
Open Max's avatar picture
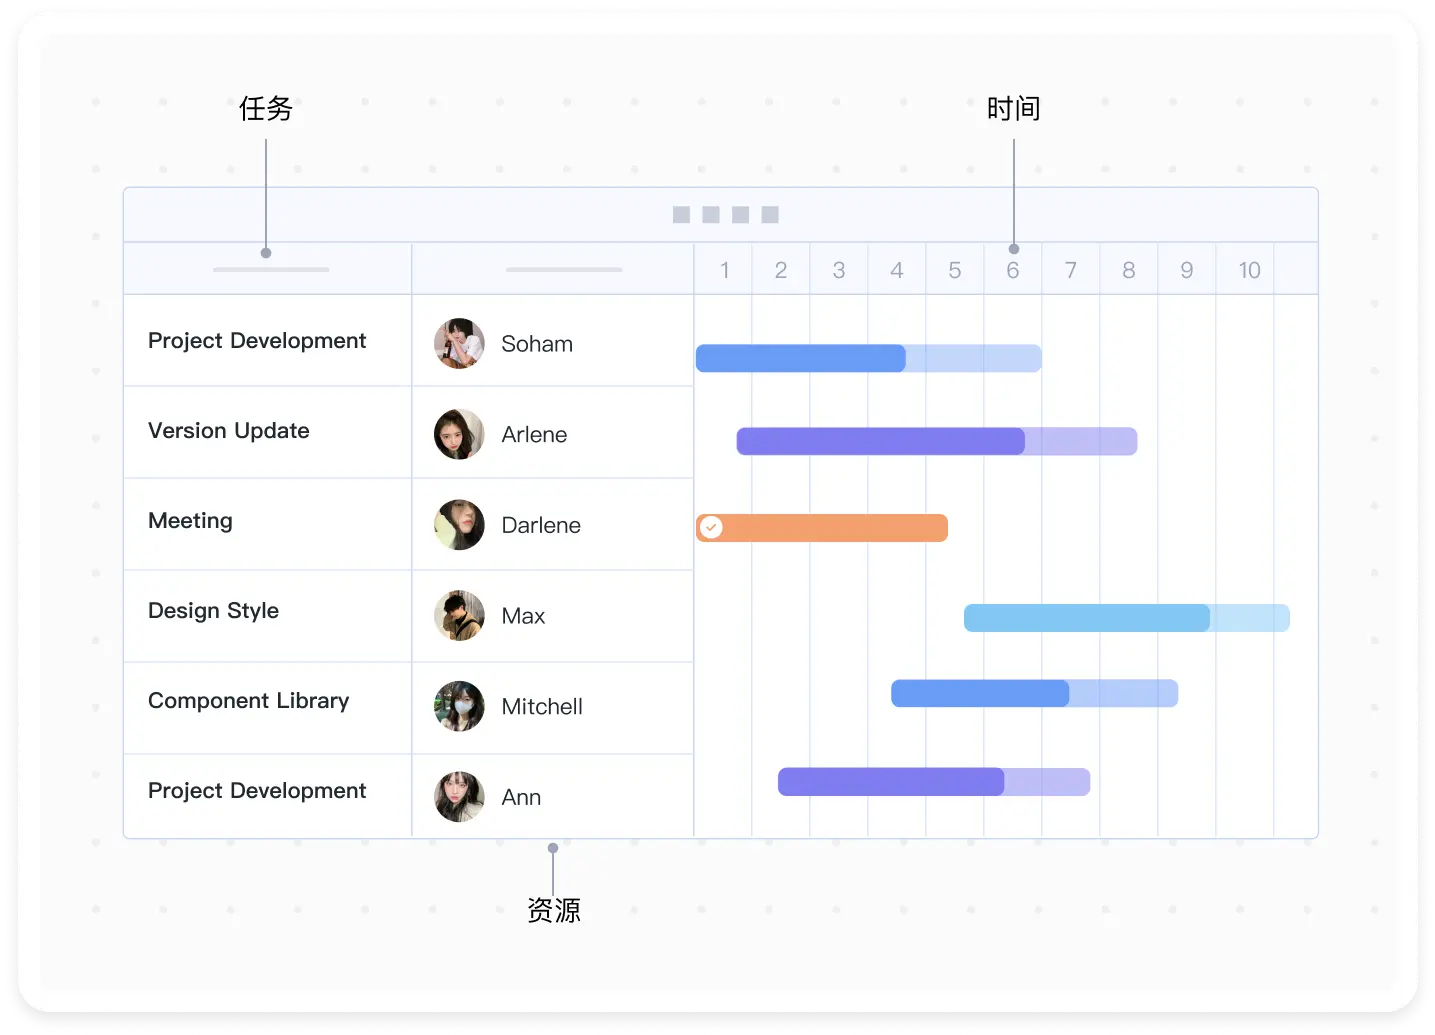[x=459, y=616]
